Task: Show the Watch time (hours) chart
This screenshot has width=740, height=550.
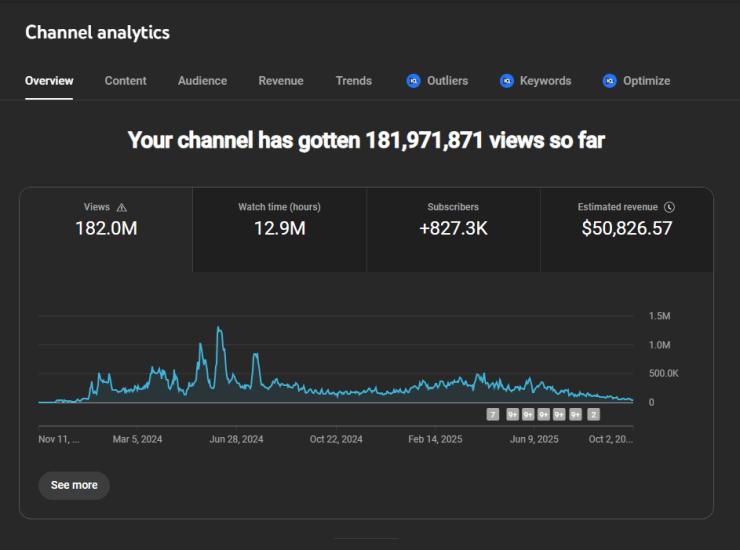Action: [x=279, y=229]
